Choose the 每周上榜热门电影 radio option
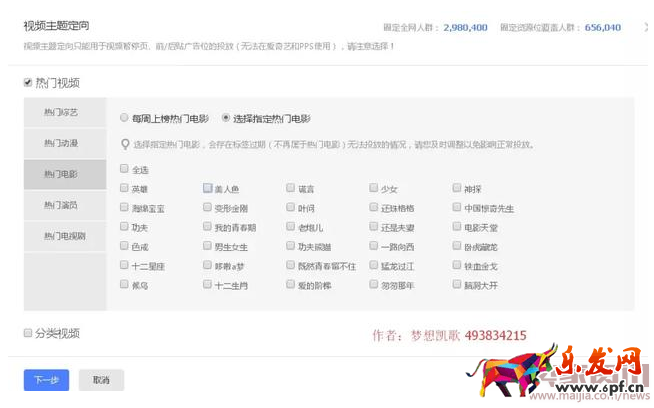The image size is (654, 408). [x=124, y=117]
